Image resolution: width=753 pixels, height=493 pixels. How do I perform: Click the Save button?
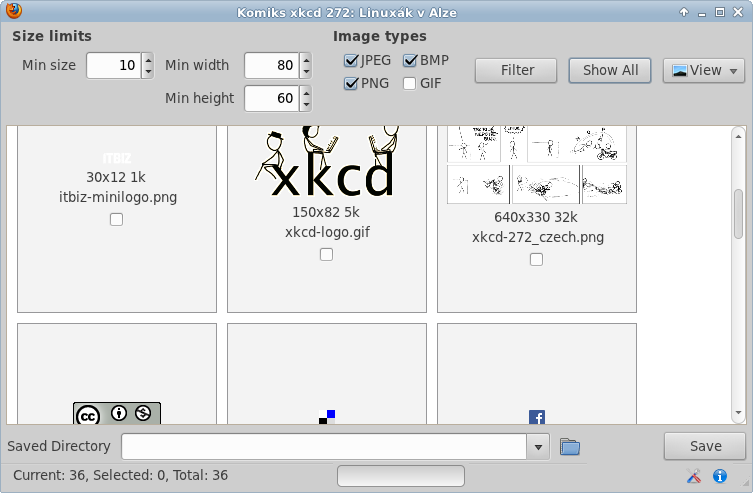[705, 446]
